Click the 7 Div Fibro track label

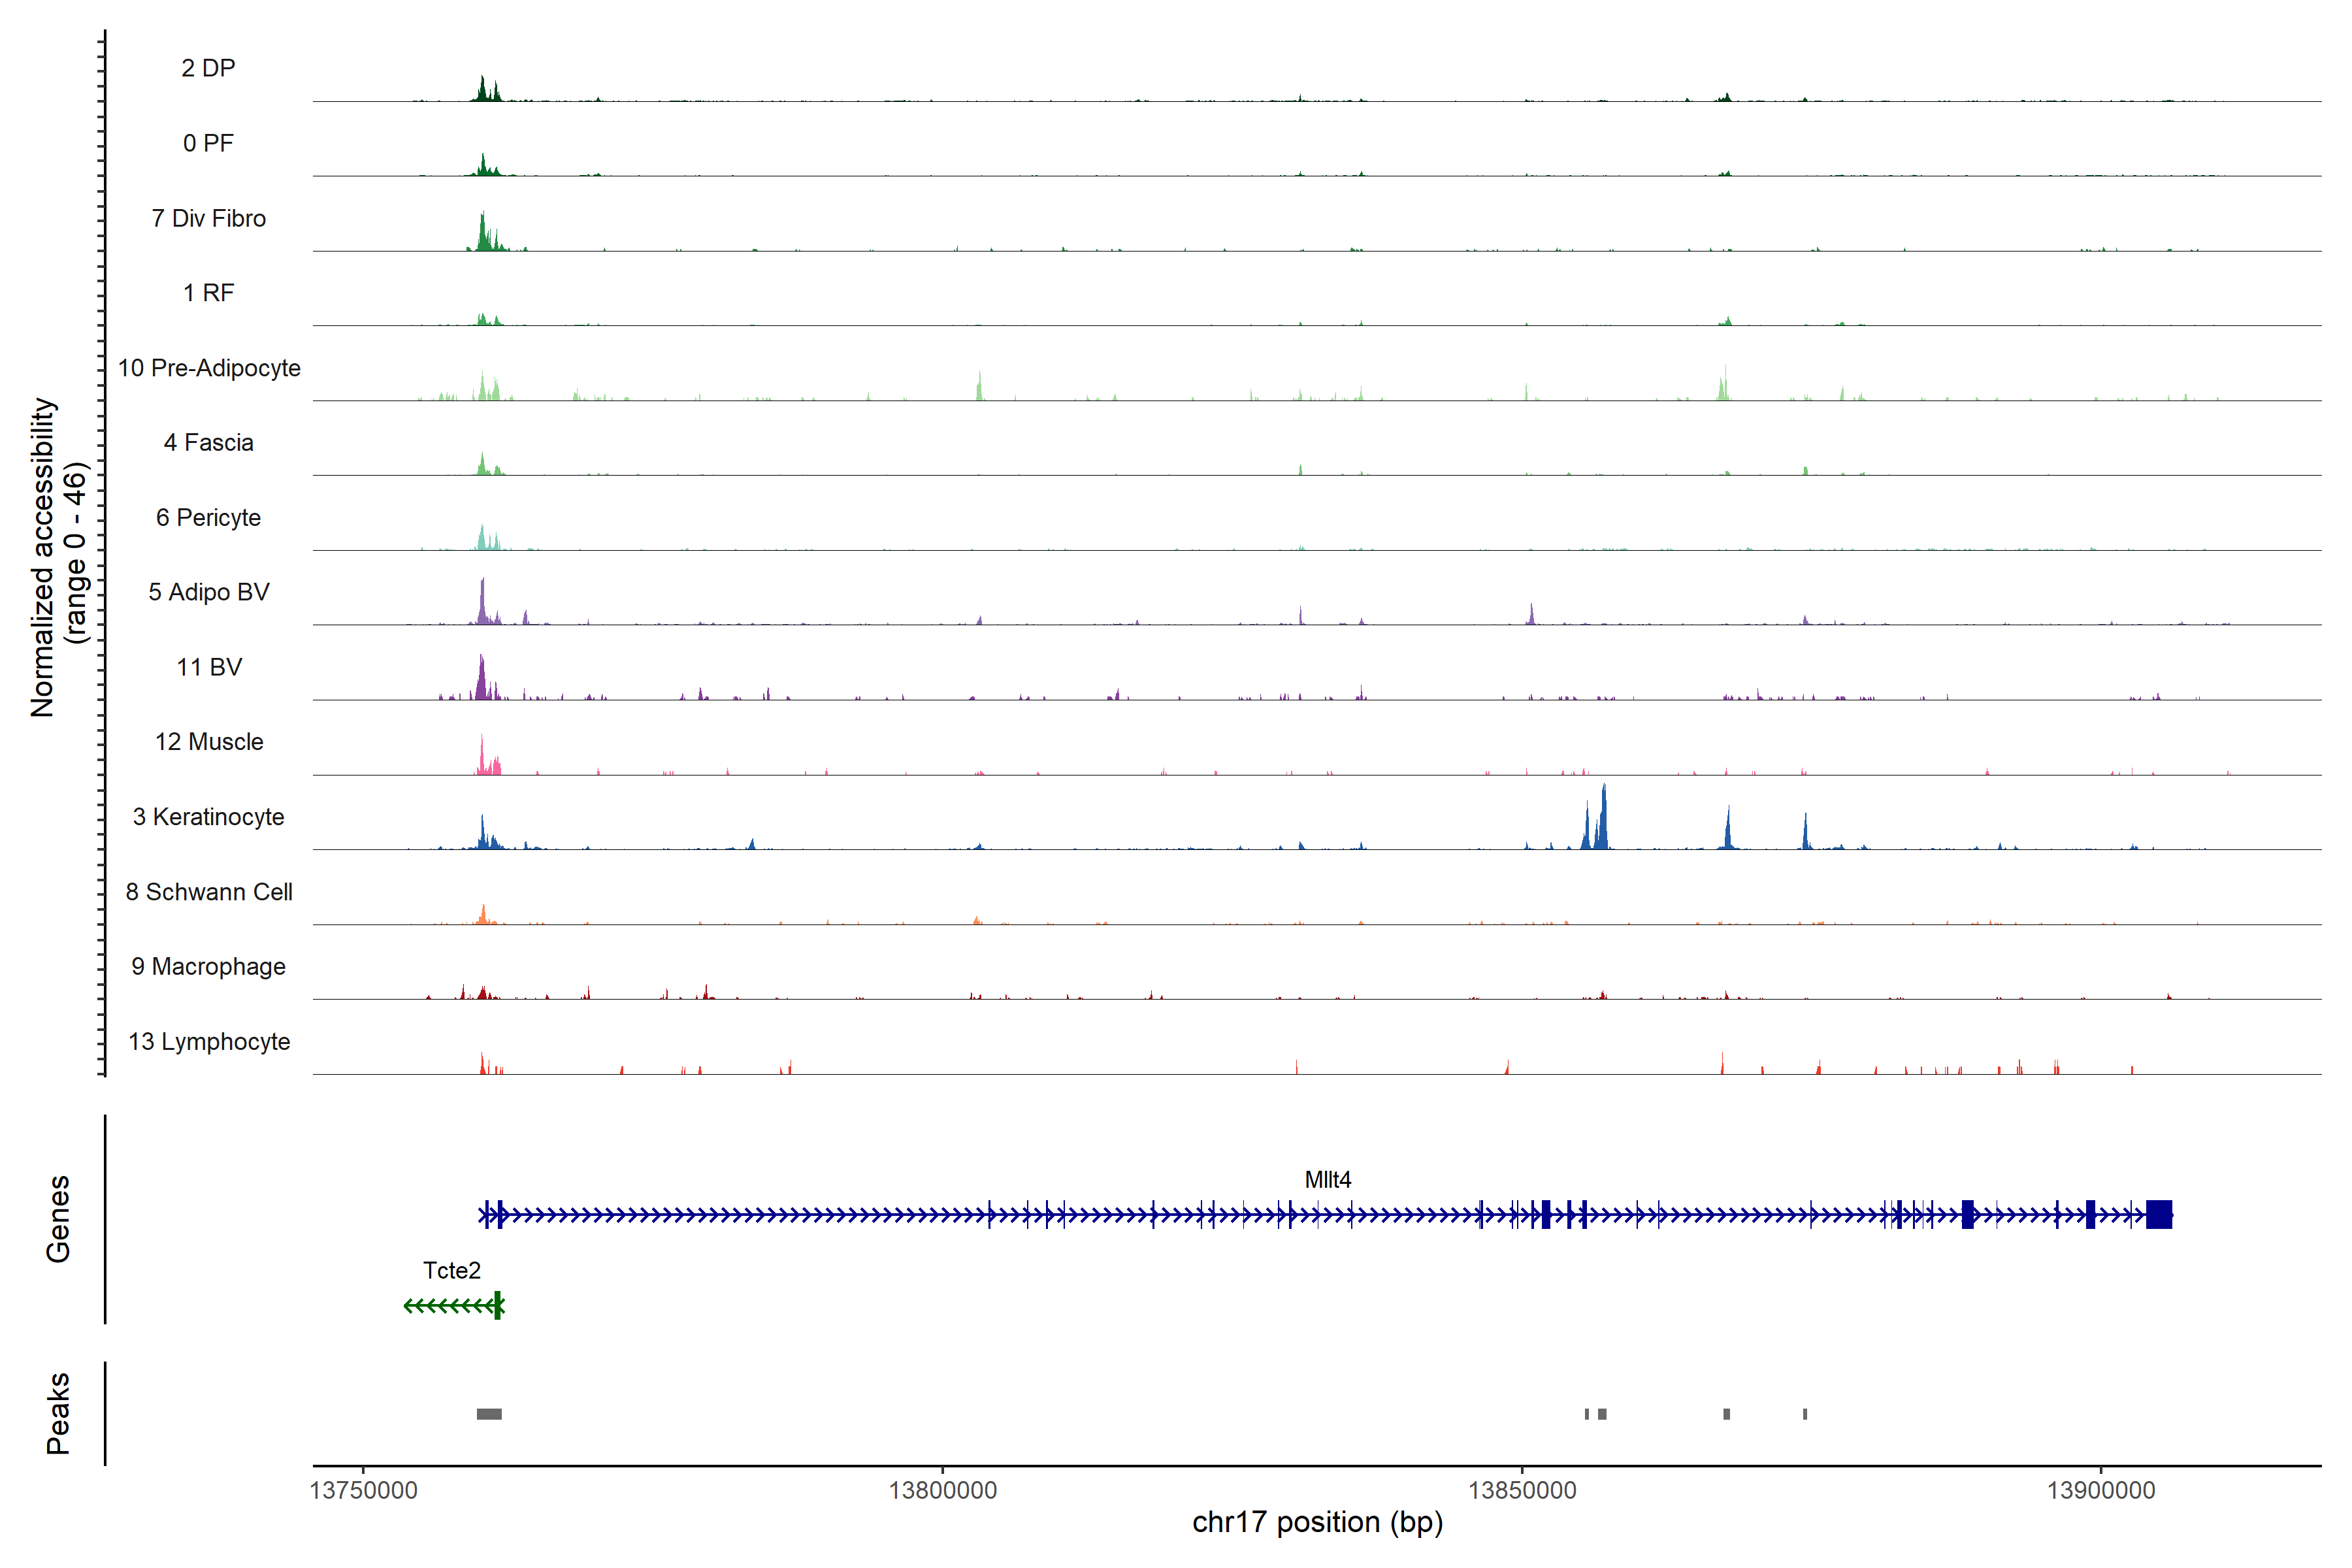coord(208,218)
